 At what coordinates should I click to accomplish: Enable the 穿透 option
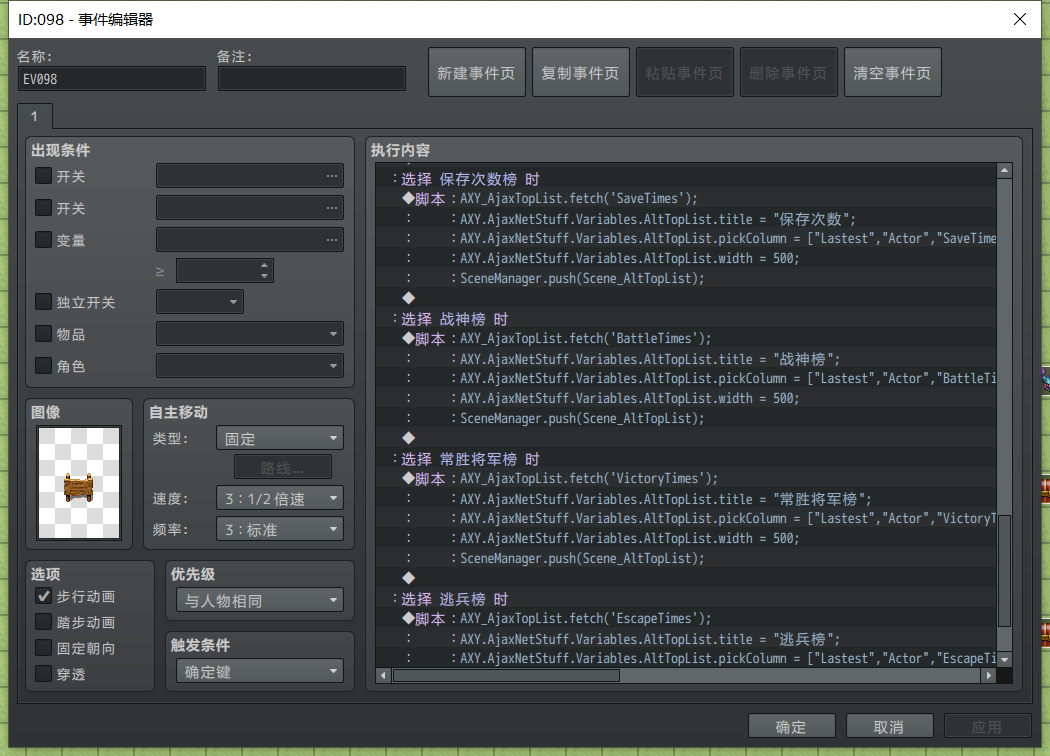coord(44,674)
